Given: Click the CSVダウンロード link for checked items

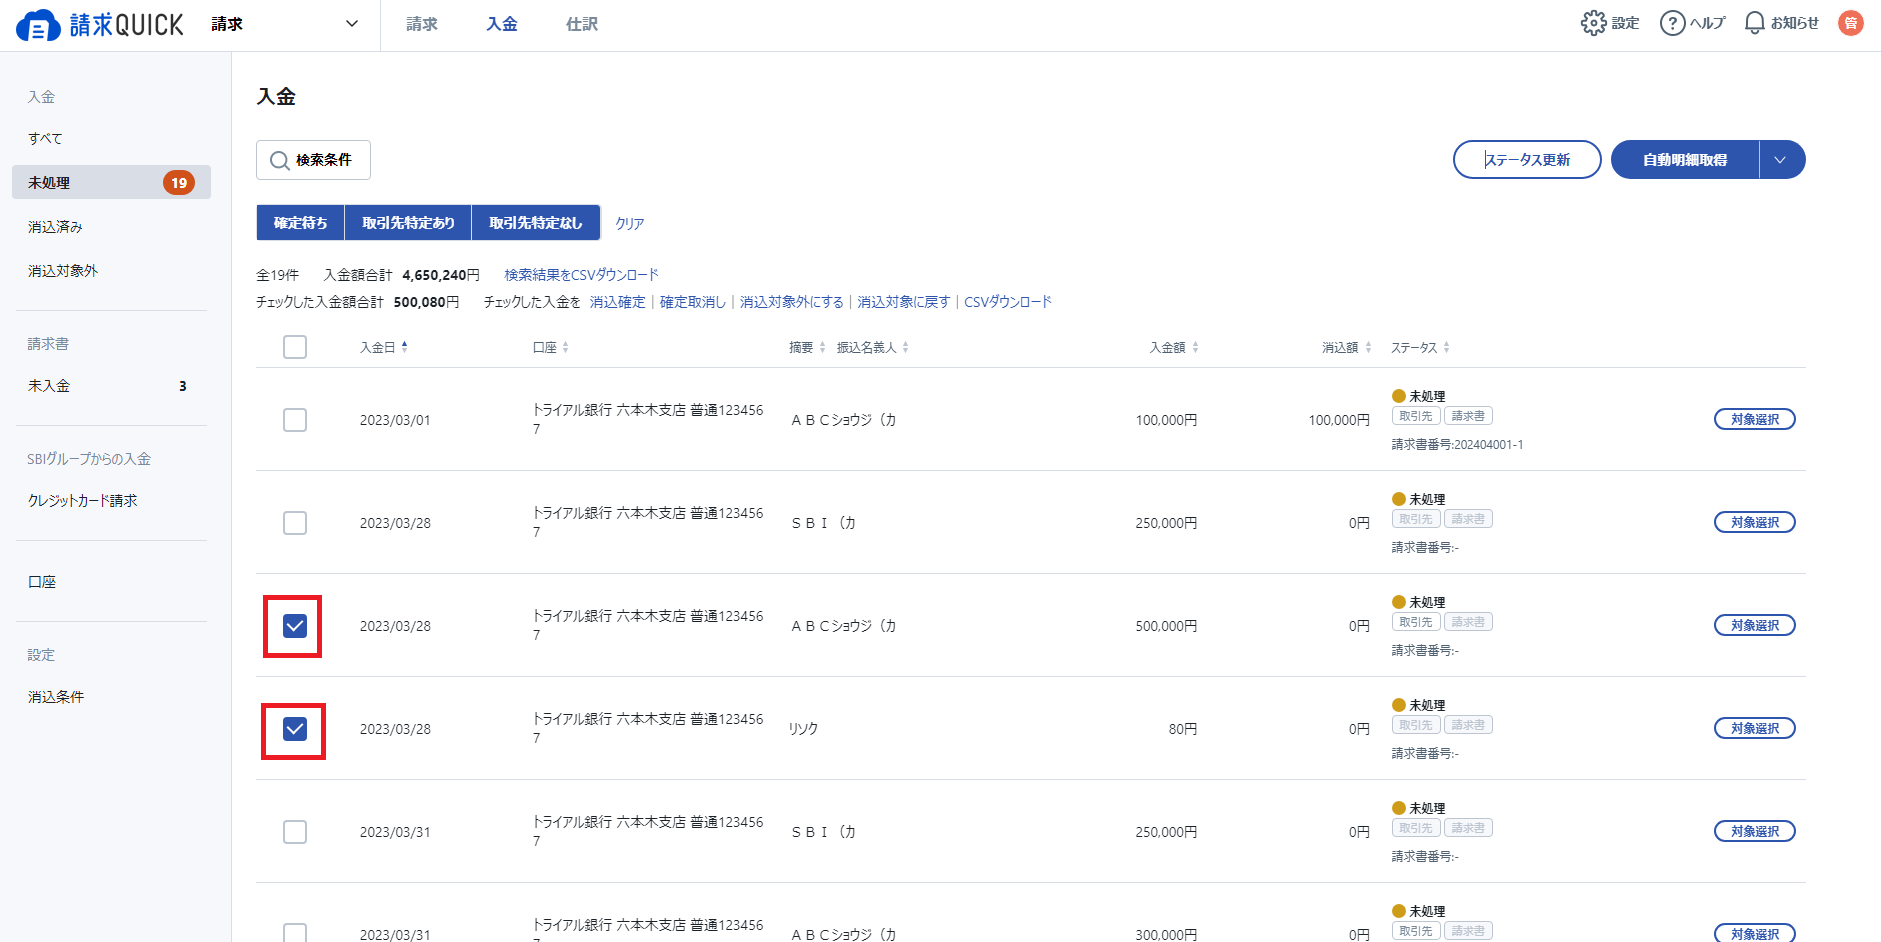Looking at the screenshot, I should coord(1008,302).
